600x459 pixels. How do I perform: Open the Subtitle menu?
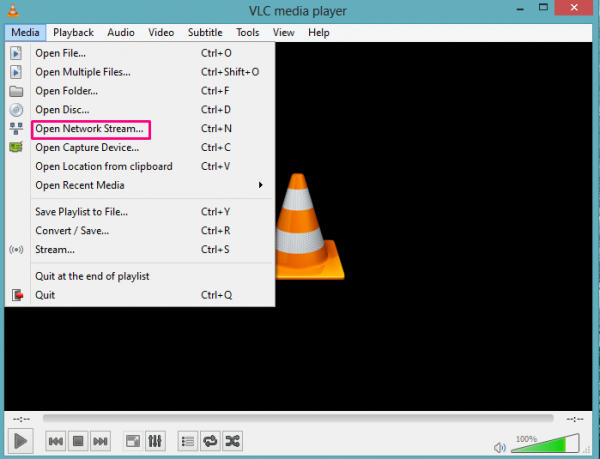pyautogui.click(x=205, y=33)
